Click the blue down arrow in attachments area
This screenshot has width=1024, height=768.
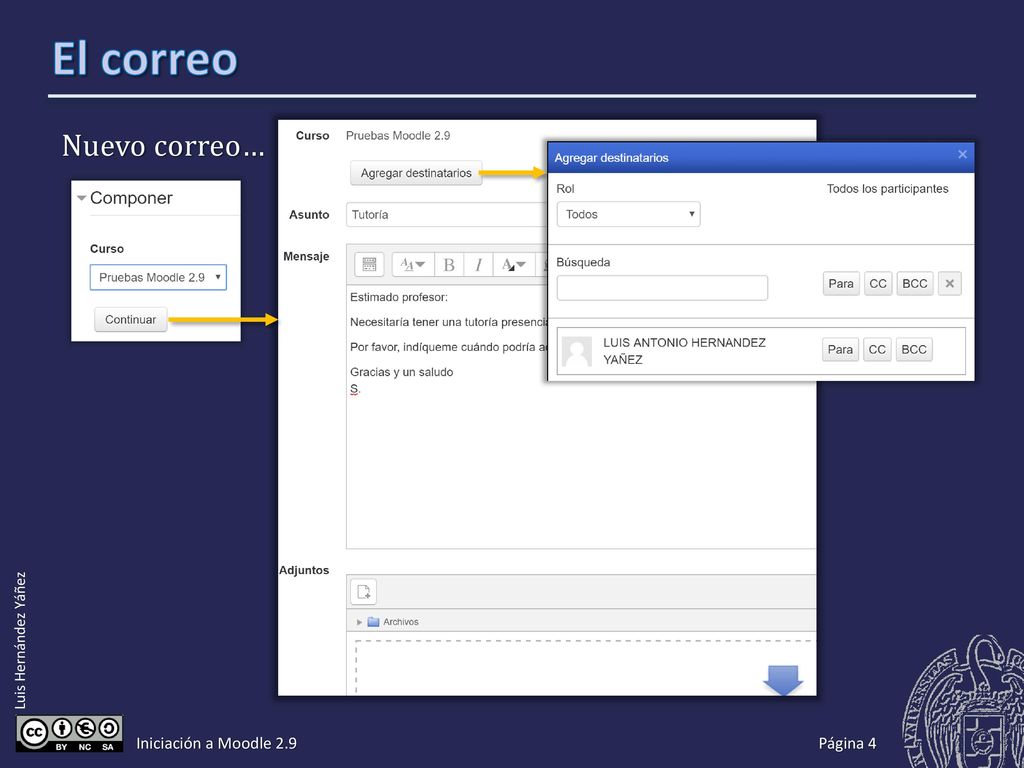pos(783,680)
